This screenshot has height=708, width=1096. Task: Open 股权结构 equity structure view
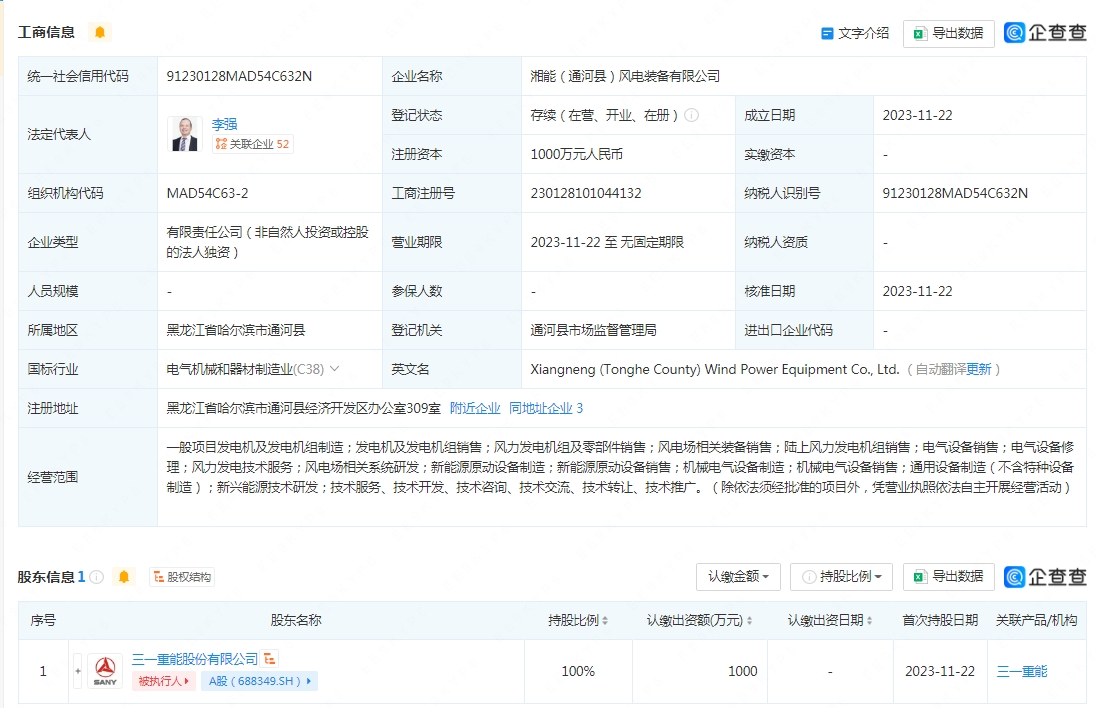coord(182,577)
